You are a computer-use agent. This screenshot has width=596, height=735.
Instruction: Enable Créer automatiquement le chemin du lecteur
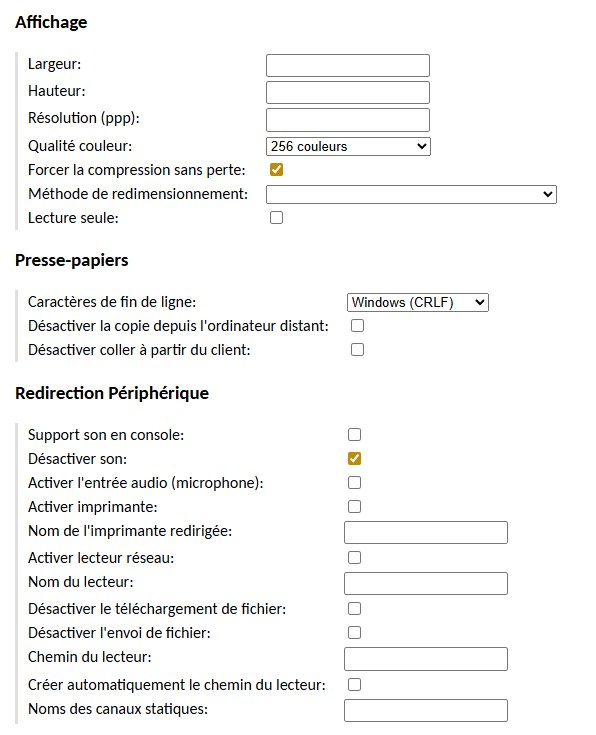355,684
